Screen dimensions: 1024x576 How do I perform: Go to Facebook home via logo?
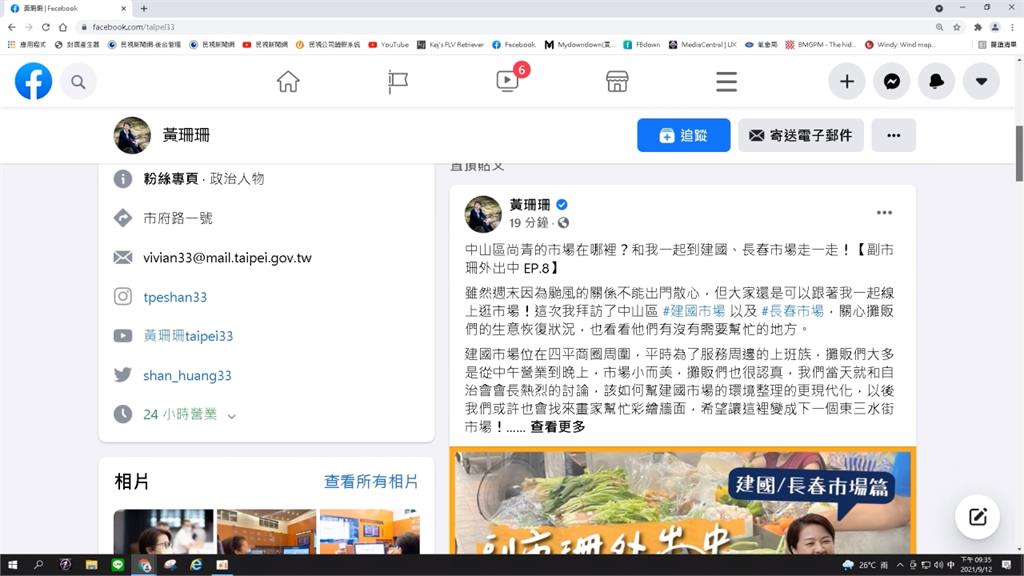click(33, 82)
